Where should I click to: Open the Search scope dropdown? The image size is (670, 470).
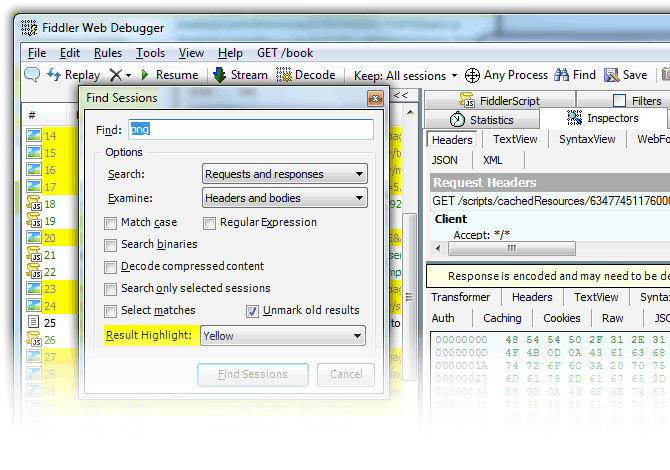(284, 174)
